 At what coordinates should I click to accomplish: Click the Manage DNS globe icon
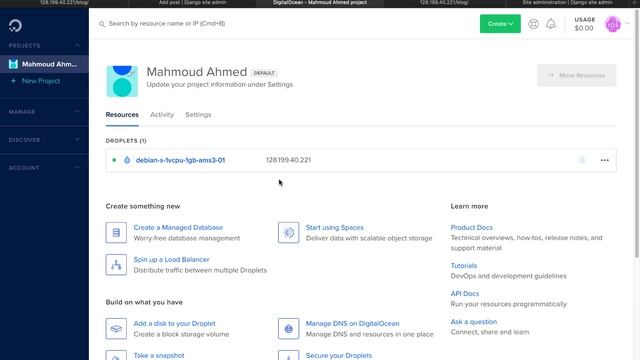[289, 329]
